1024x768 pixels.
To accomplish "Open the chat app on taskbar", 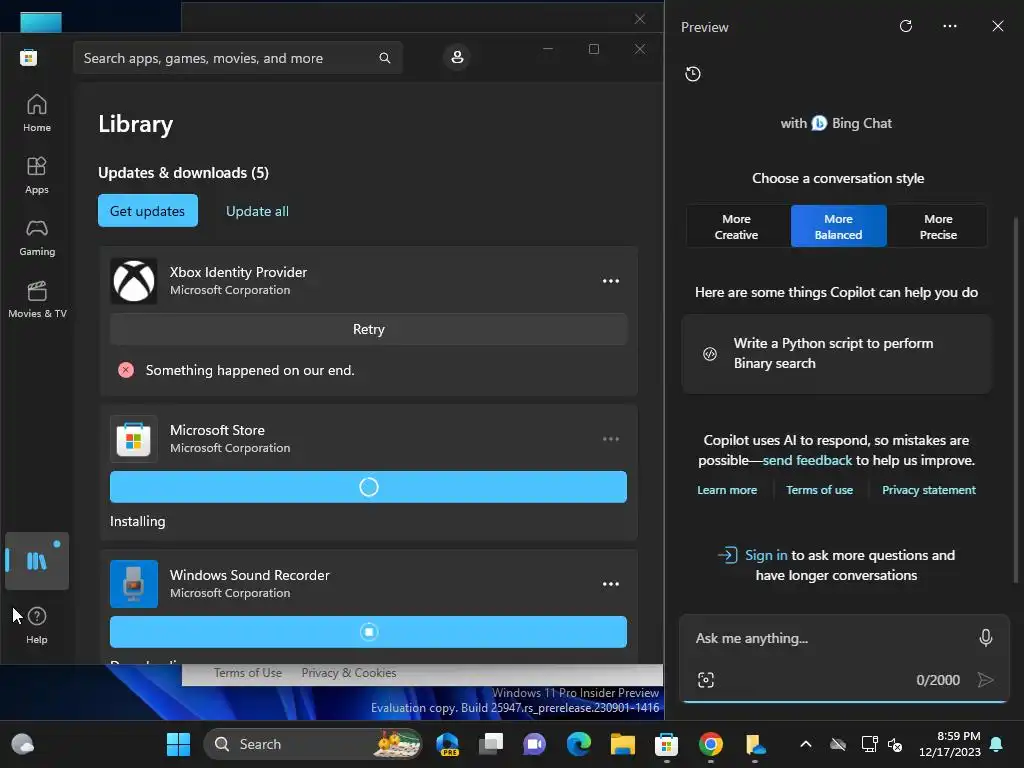I will point(534,744).
